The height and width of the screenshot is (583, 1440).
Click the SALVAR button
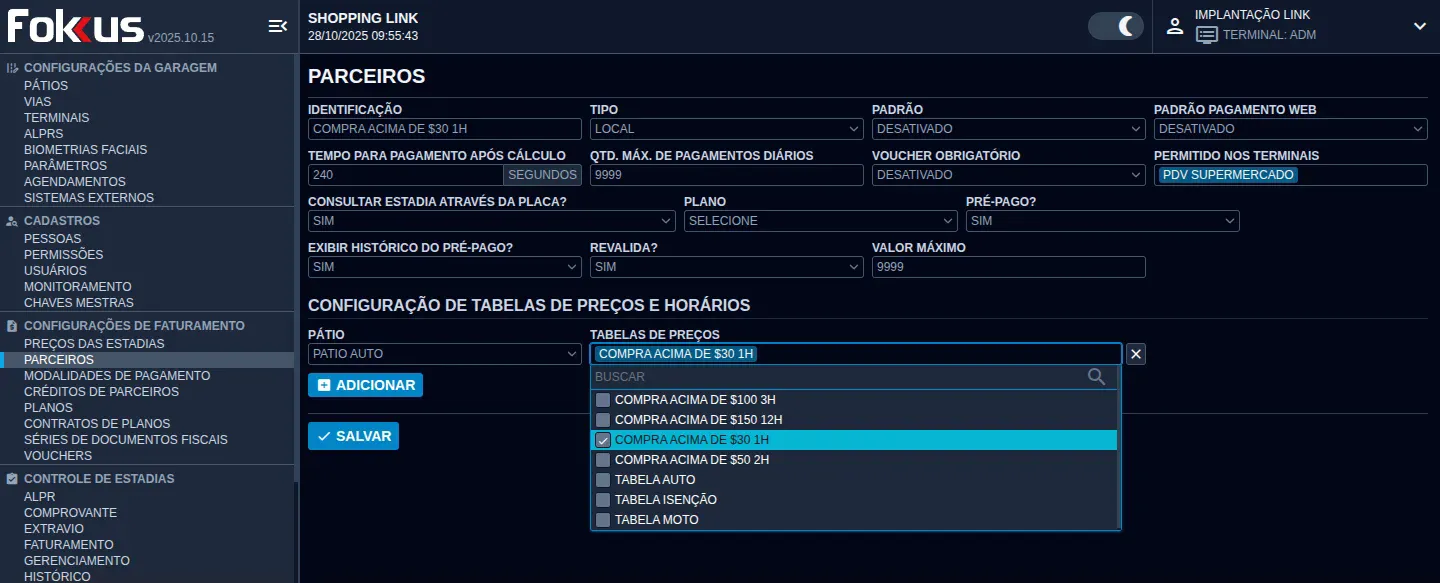[353, 436]
